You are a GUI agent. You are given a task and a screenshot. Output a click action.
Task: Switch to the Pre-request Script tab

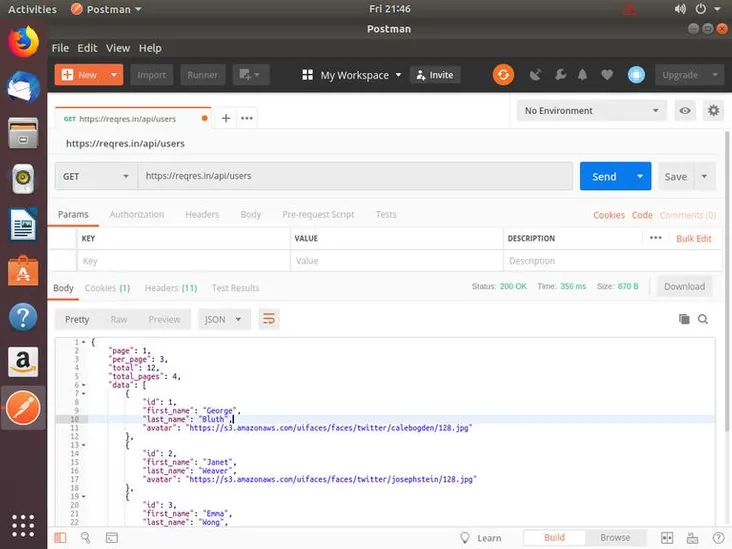point(318,214)
